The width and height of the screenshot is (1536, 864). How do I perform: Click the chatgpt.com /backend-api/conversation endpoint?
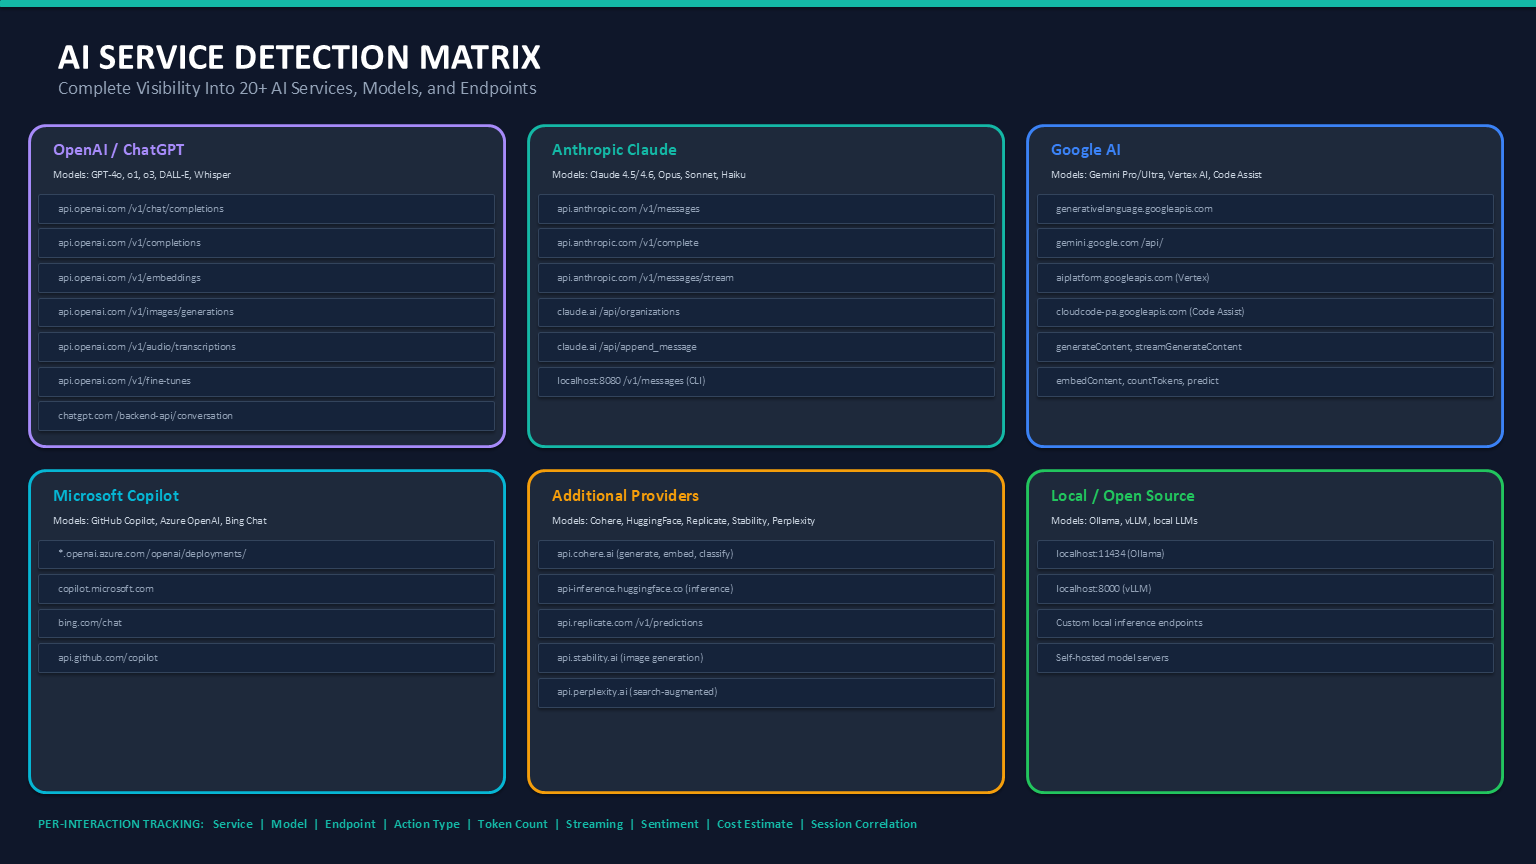point(265,416)
